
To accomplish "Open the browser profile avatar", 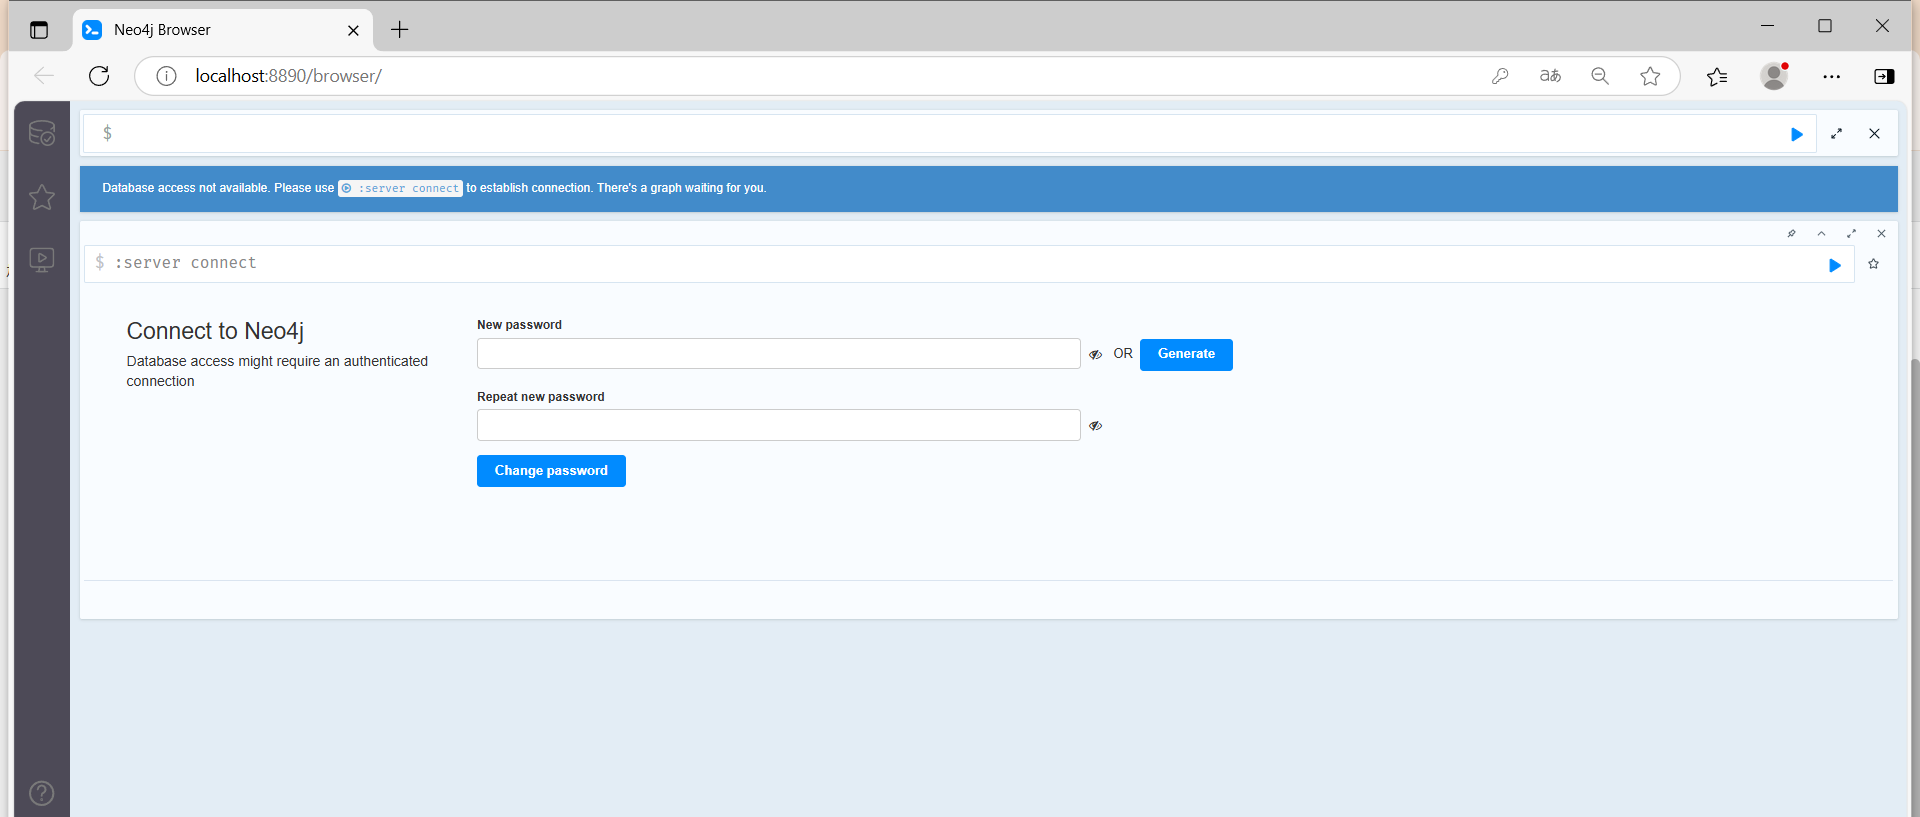I will [x=1774, y=76].
